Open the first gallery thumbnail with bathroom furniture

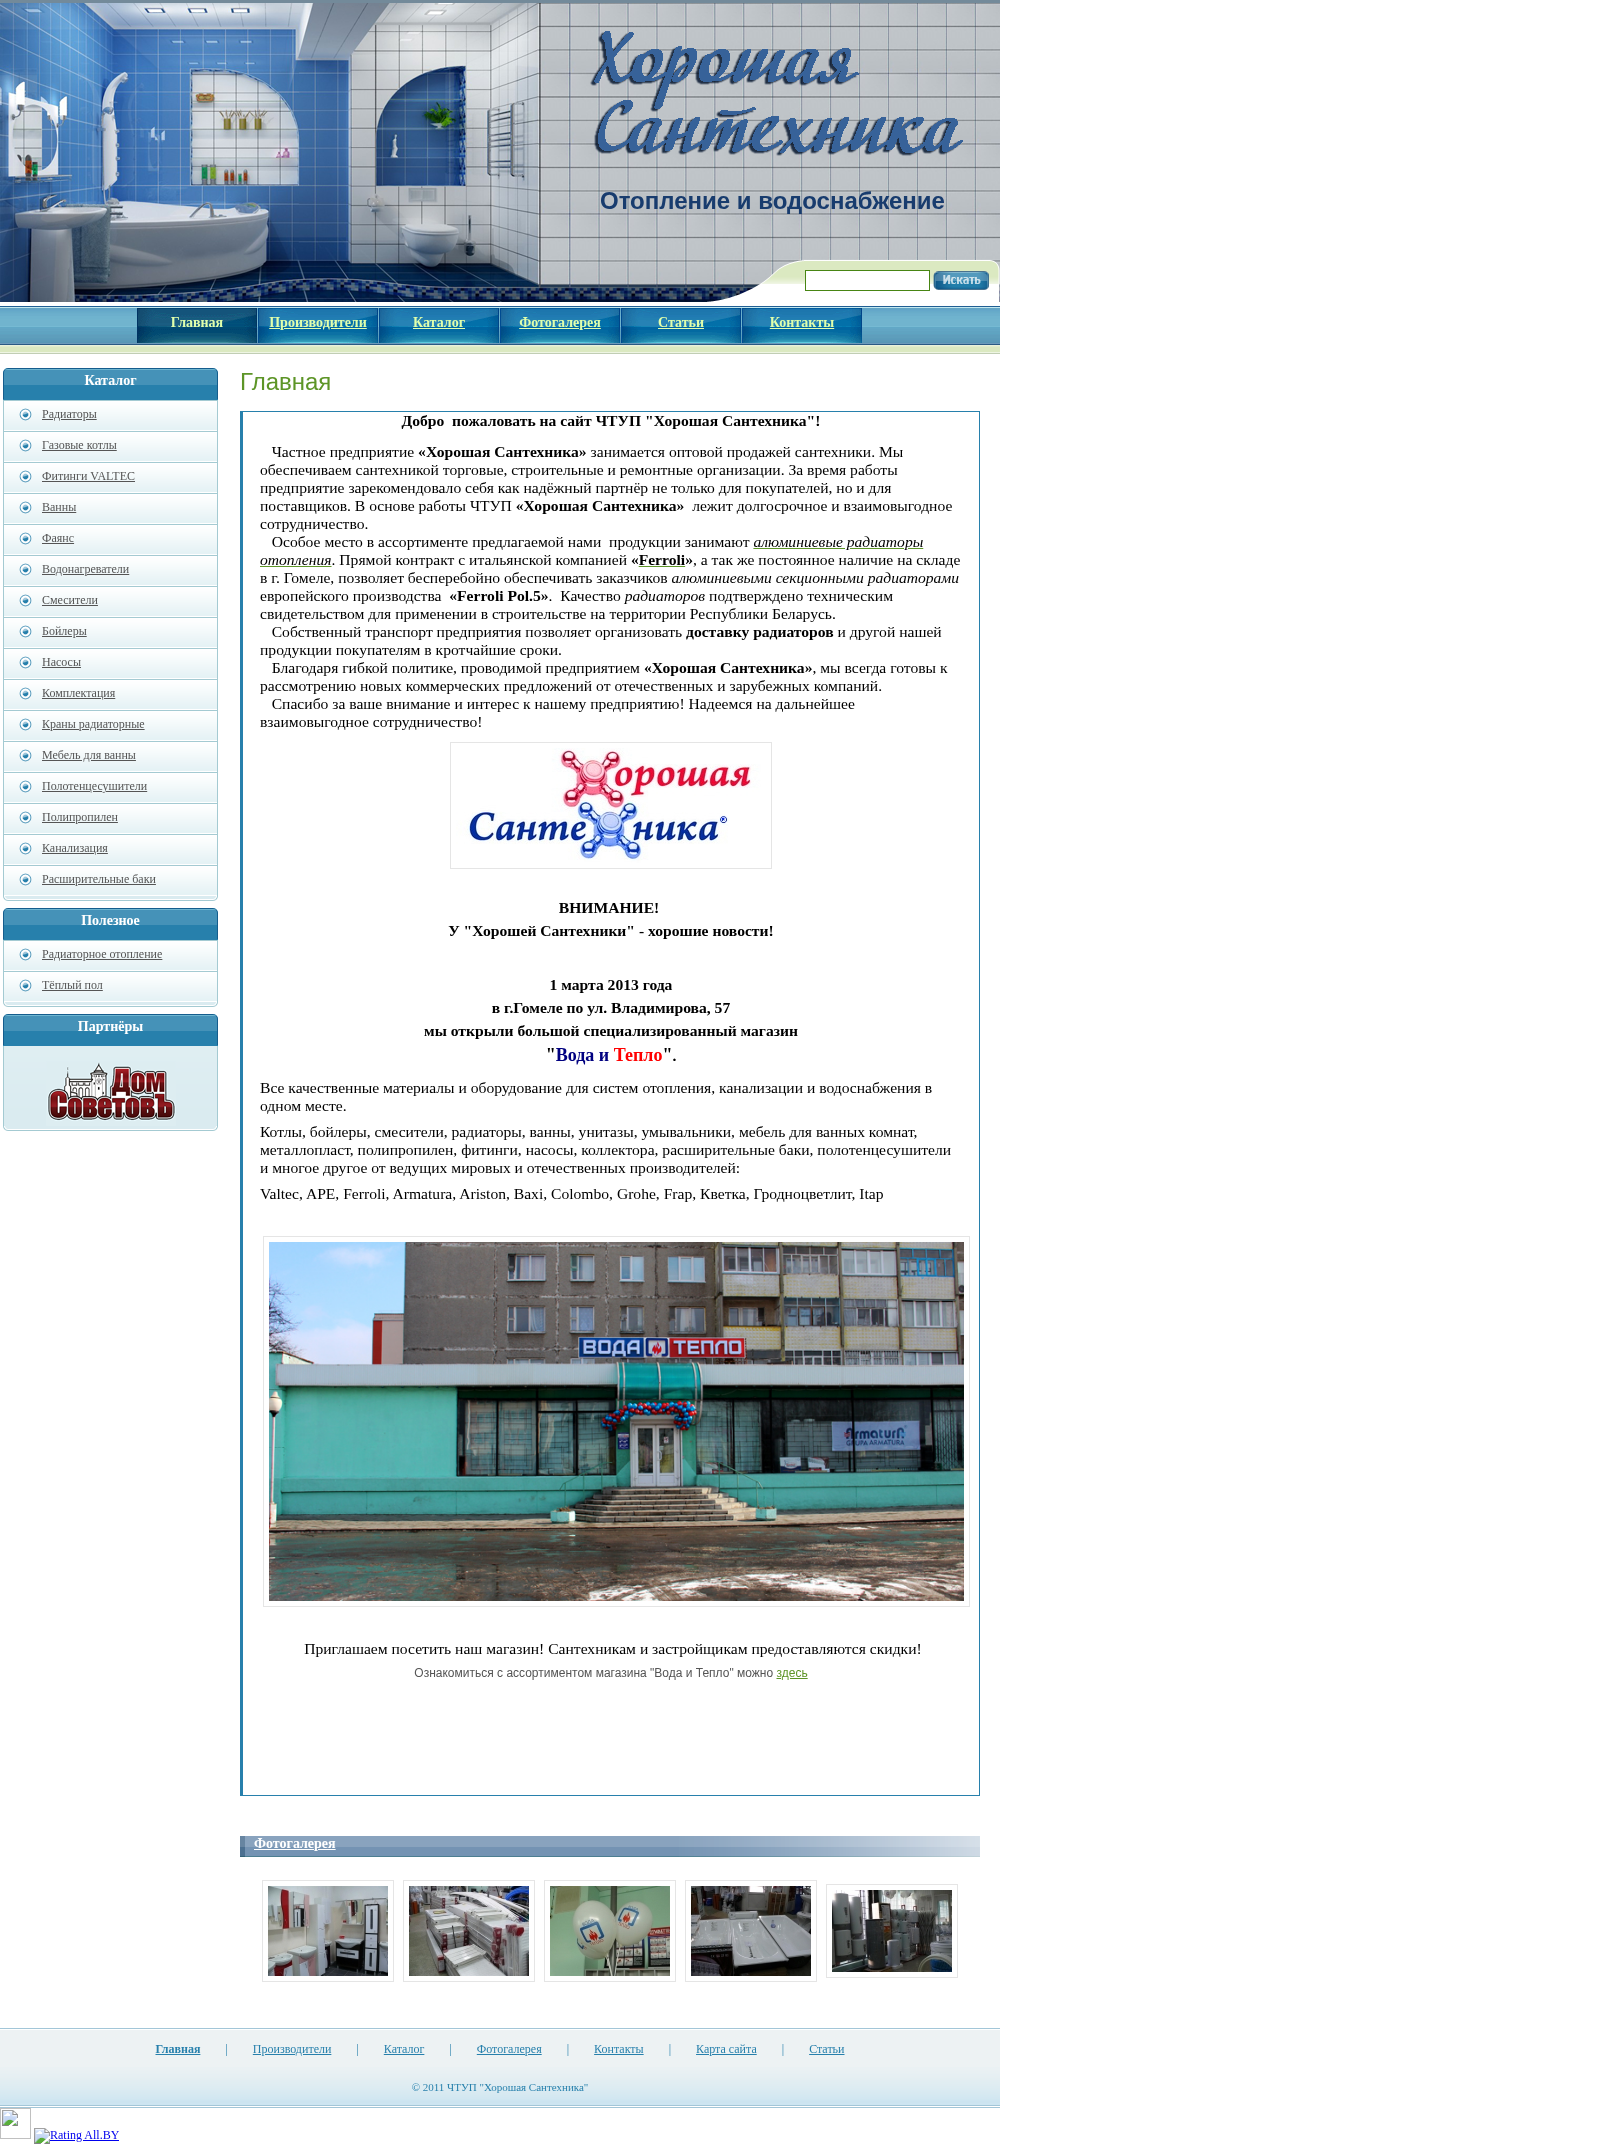pyautogui.click(x=328, y=1931)
